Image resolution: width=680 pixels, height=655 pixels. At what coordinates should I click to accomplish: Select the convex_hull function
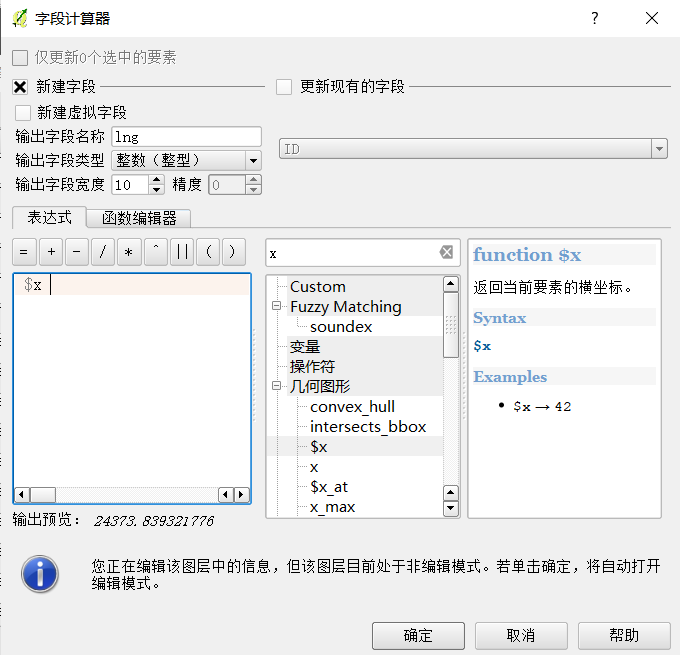pyautogui.click(x=353, y=407)
